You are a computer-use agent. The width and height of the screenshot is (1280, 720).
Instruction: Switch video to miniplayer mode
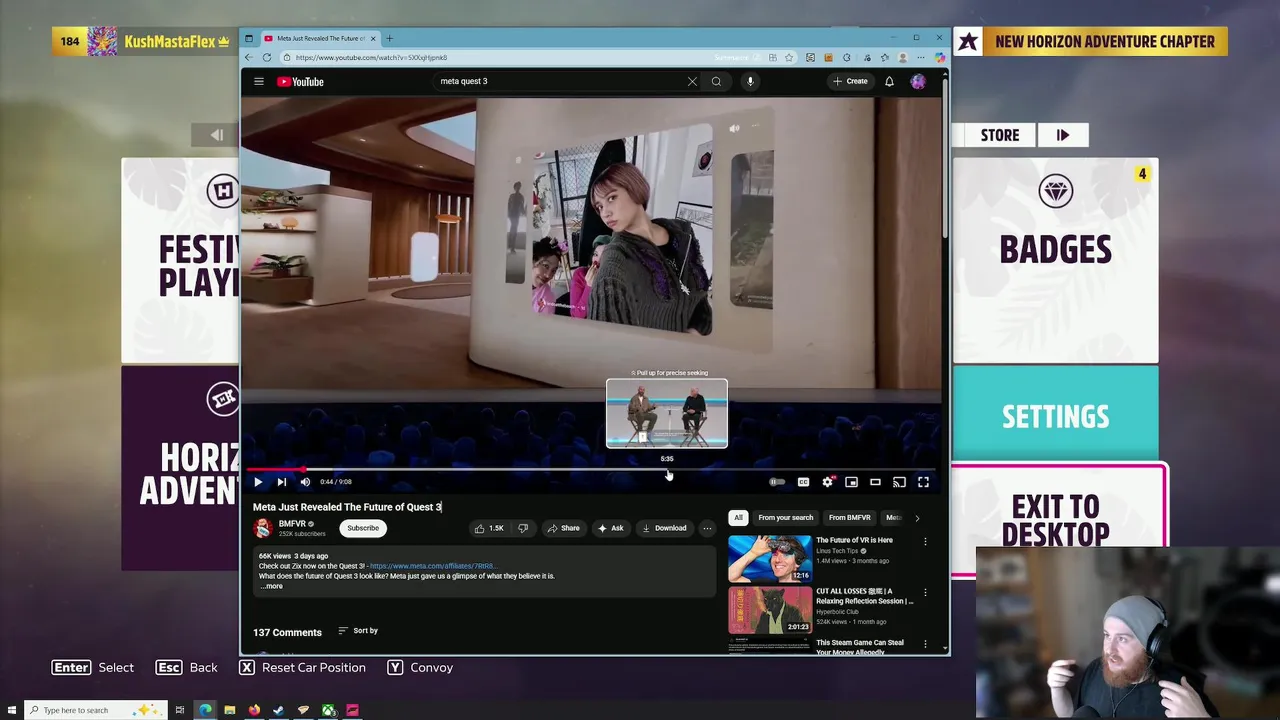click(x=851, y=482)
